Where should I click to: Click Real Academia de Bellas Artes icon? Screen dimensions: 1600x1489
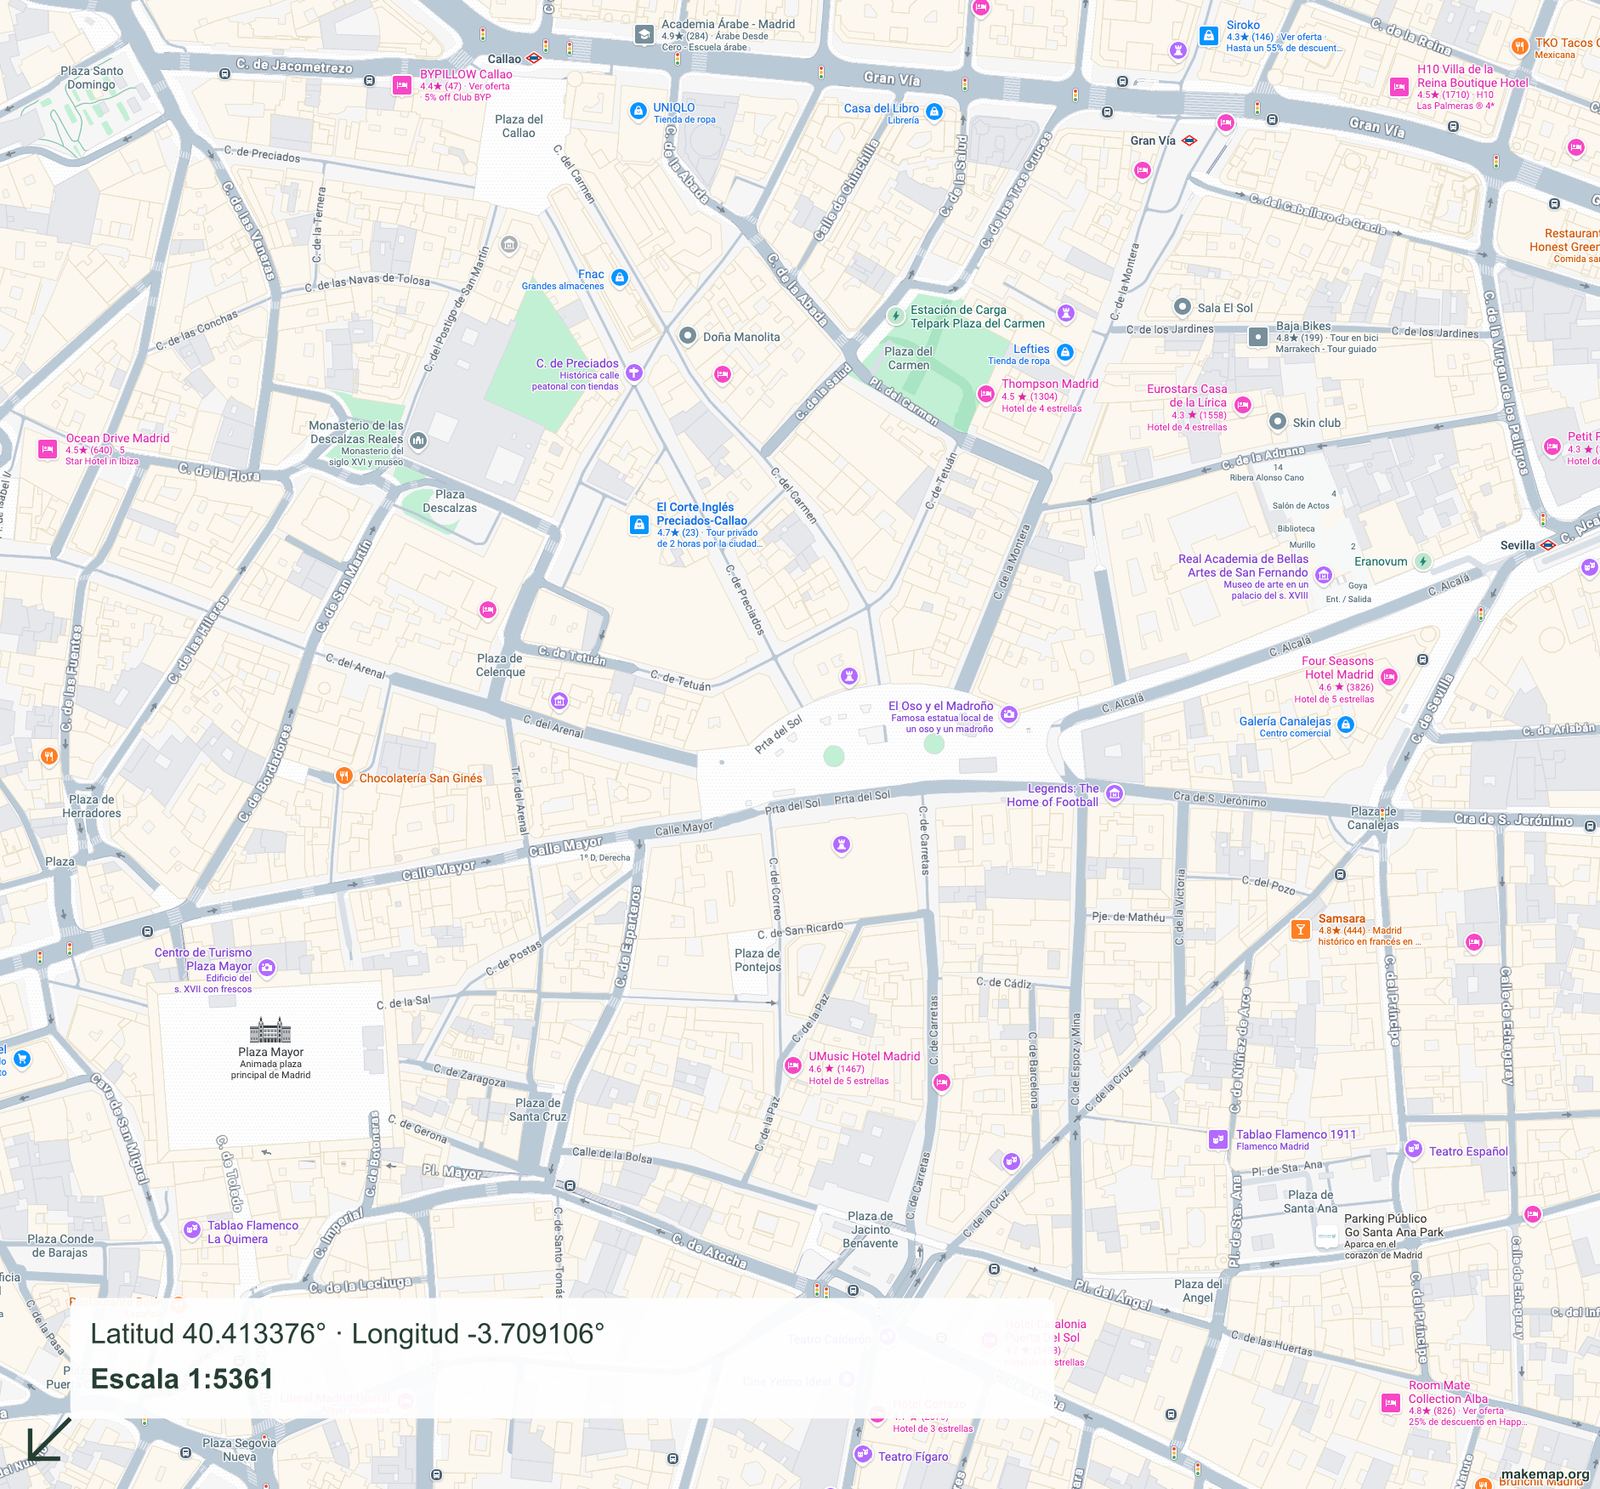point(1324,574)
